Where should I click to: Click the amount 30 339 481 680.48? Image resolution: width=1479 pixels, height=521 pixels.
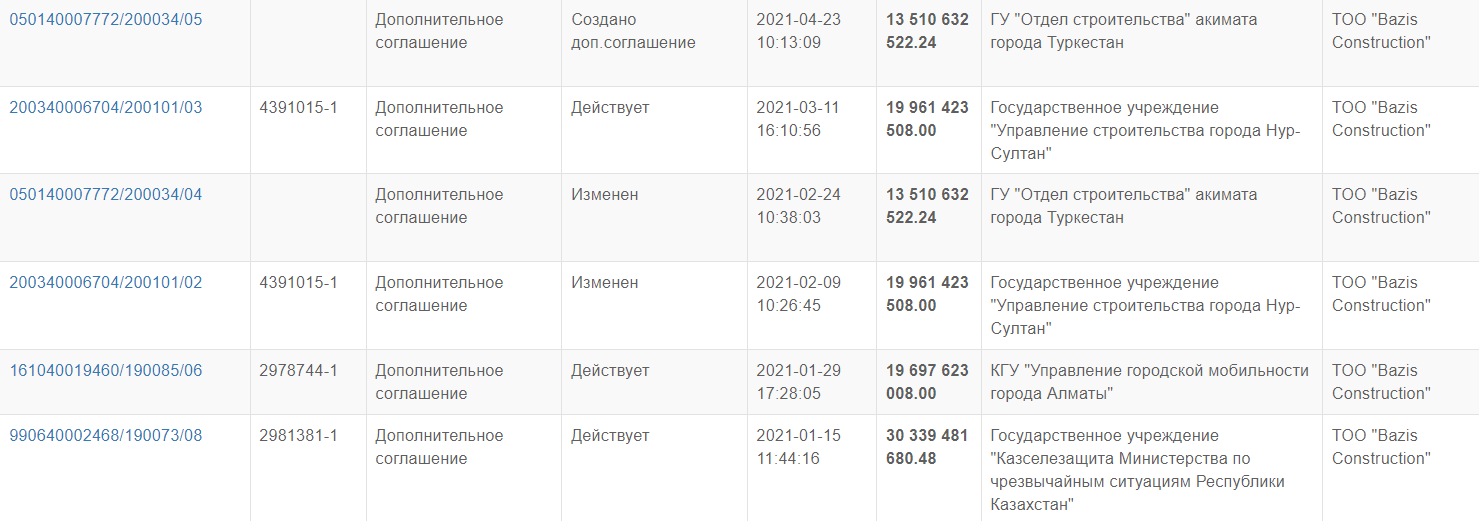[927, 447]
